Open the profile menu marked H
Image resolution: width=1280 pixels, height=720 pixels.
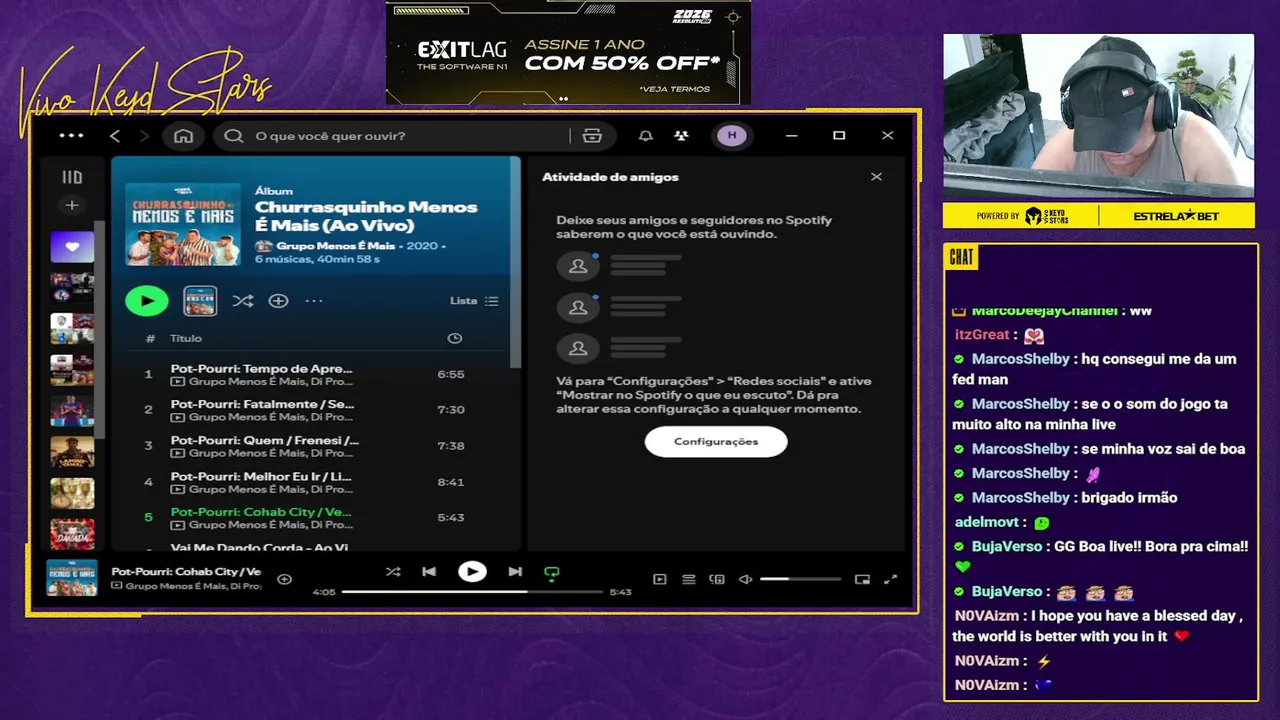pos(732,136)
